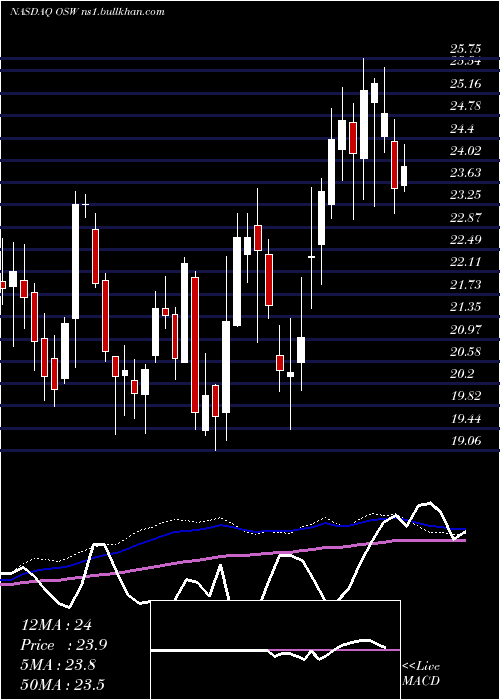Screen dimensions: 500x700
Task: Click the 24.4 price axis label
Action: pyautogui.click(x=462, y=129)
